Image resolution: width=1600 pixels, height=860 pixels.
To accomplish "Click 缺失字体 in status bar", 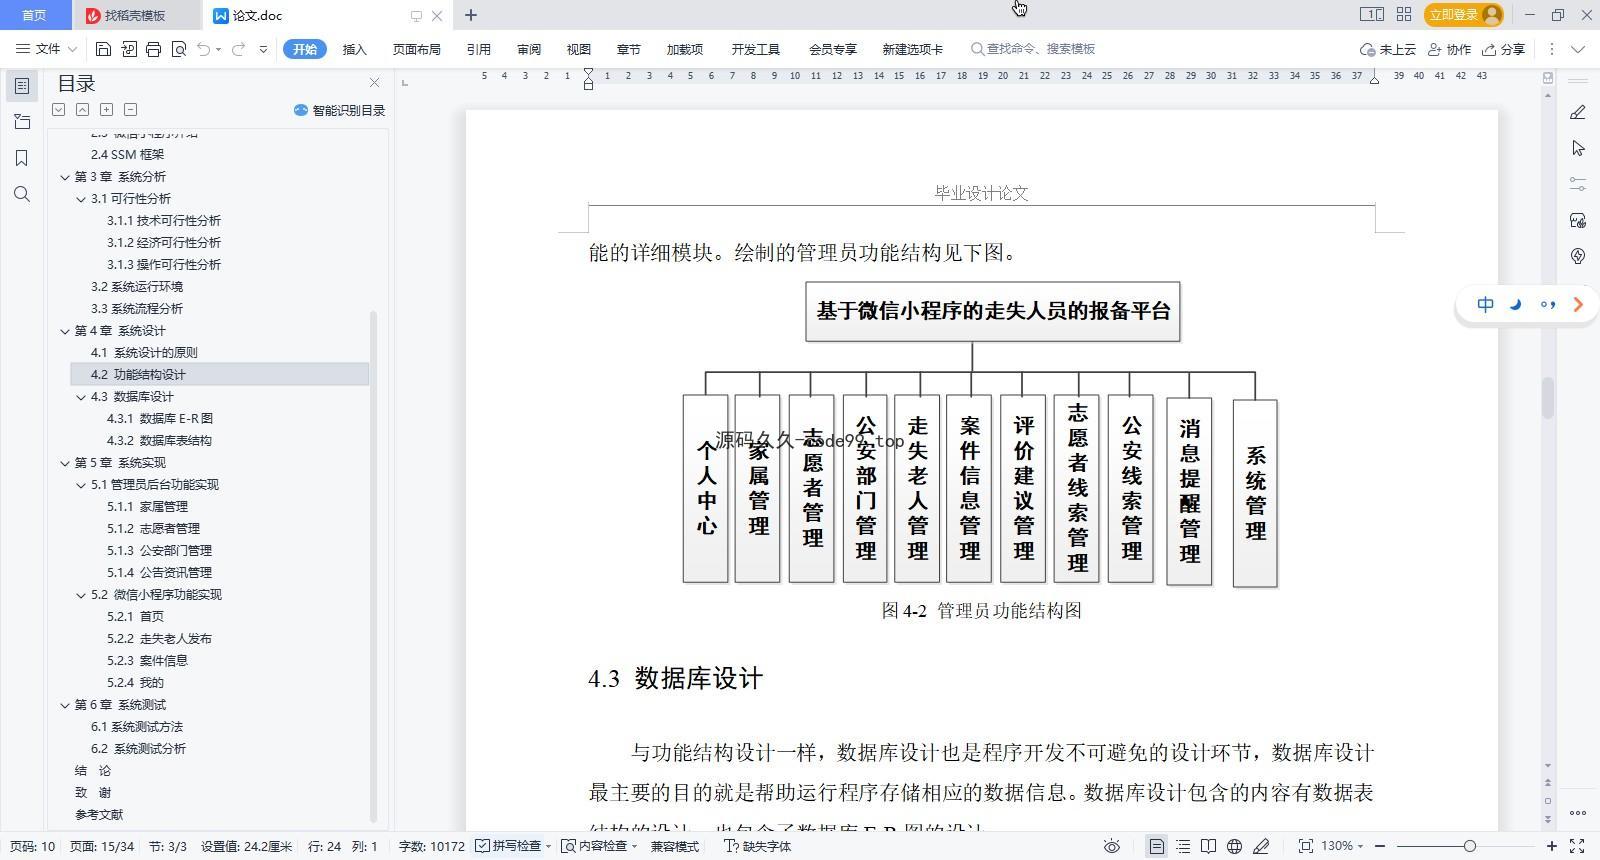I will (x=757, y=846).
